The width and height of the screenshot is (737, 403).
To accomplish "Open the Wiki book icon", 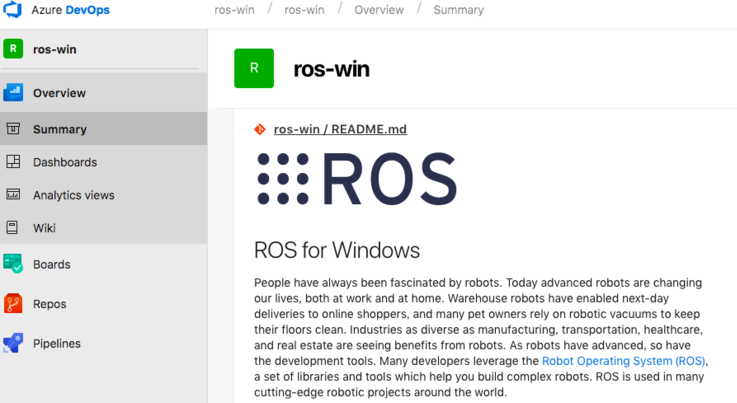I will pyautogui.click(x=12, y=228).
